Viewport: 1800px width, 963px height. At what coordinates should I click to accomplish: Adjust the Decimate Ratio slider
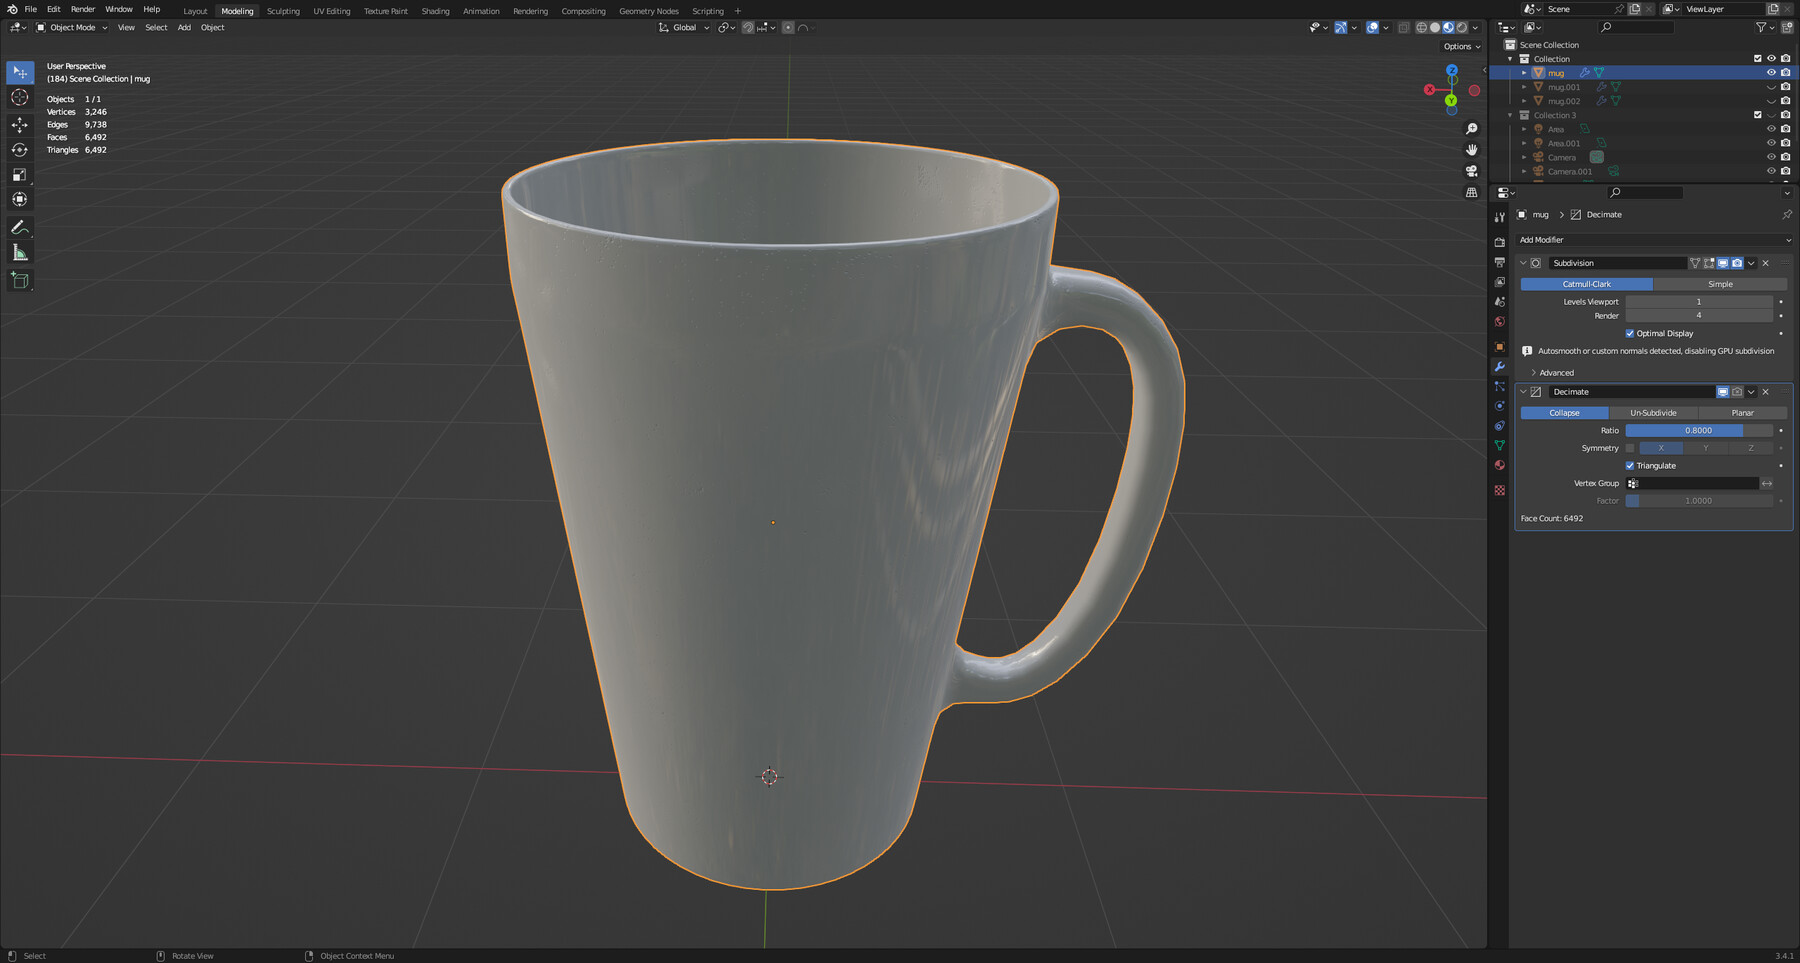[1697, 430]
